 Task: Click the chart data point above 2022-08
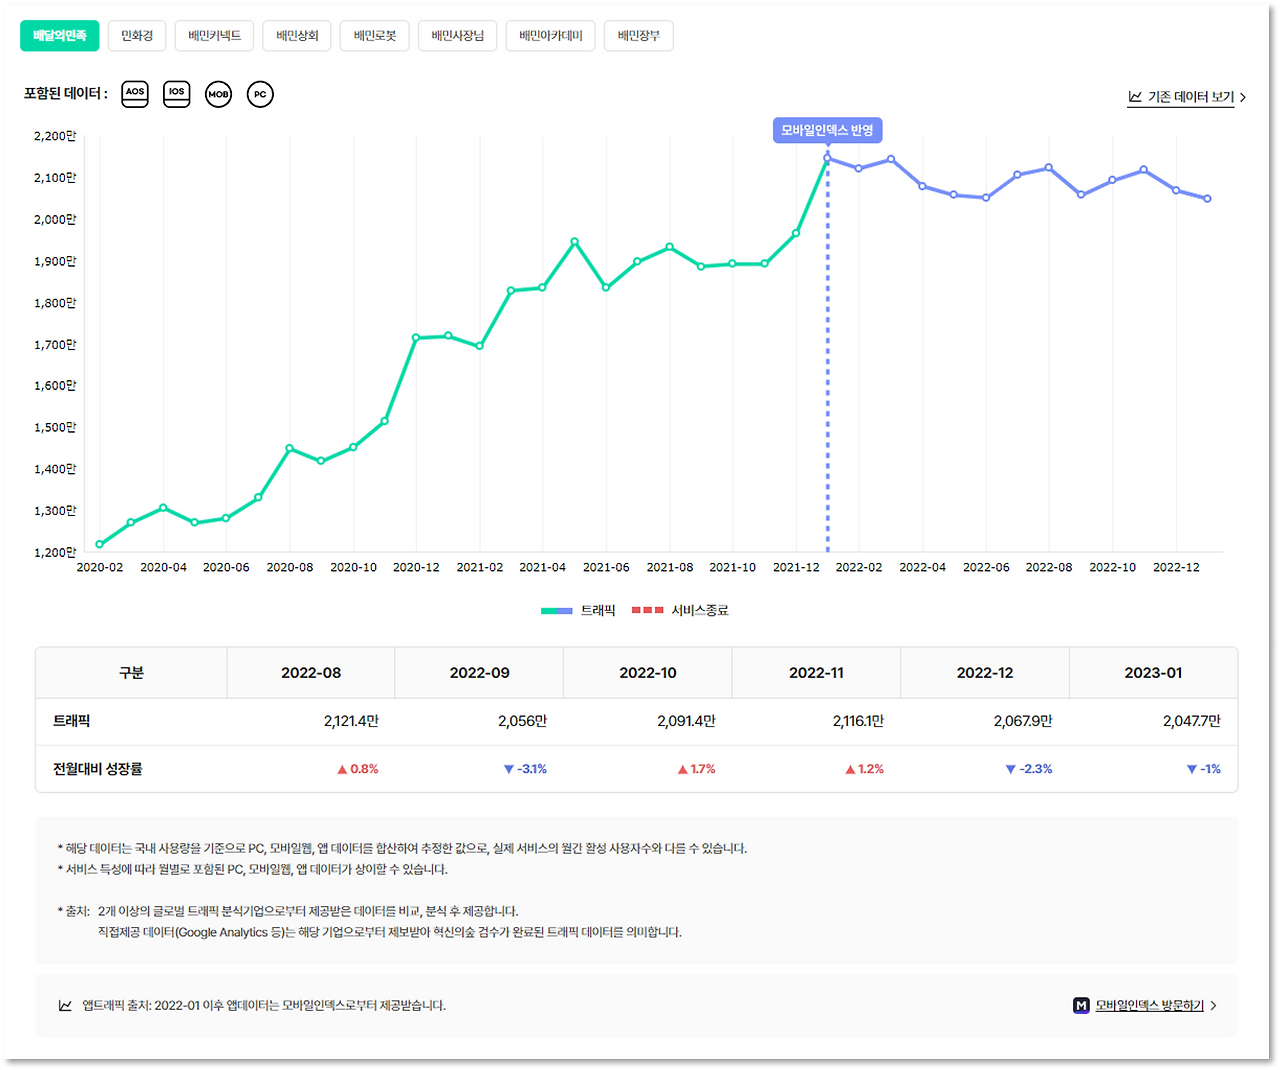coord(1049,168)
